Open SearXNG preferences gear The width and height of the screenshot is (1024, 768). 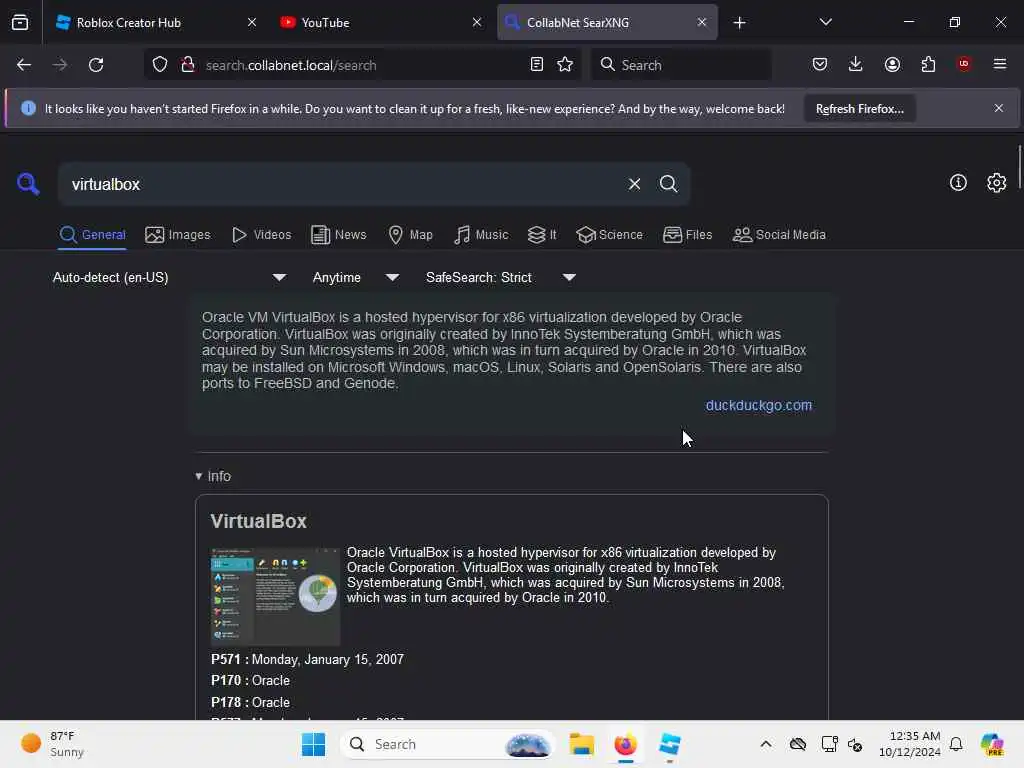point(997,183)
